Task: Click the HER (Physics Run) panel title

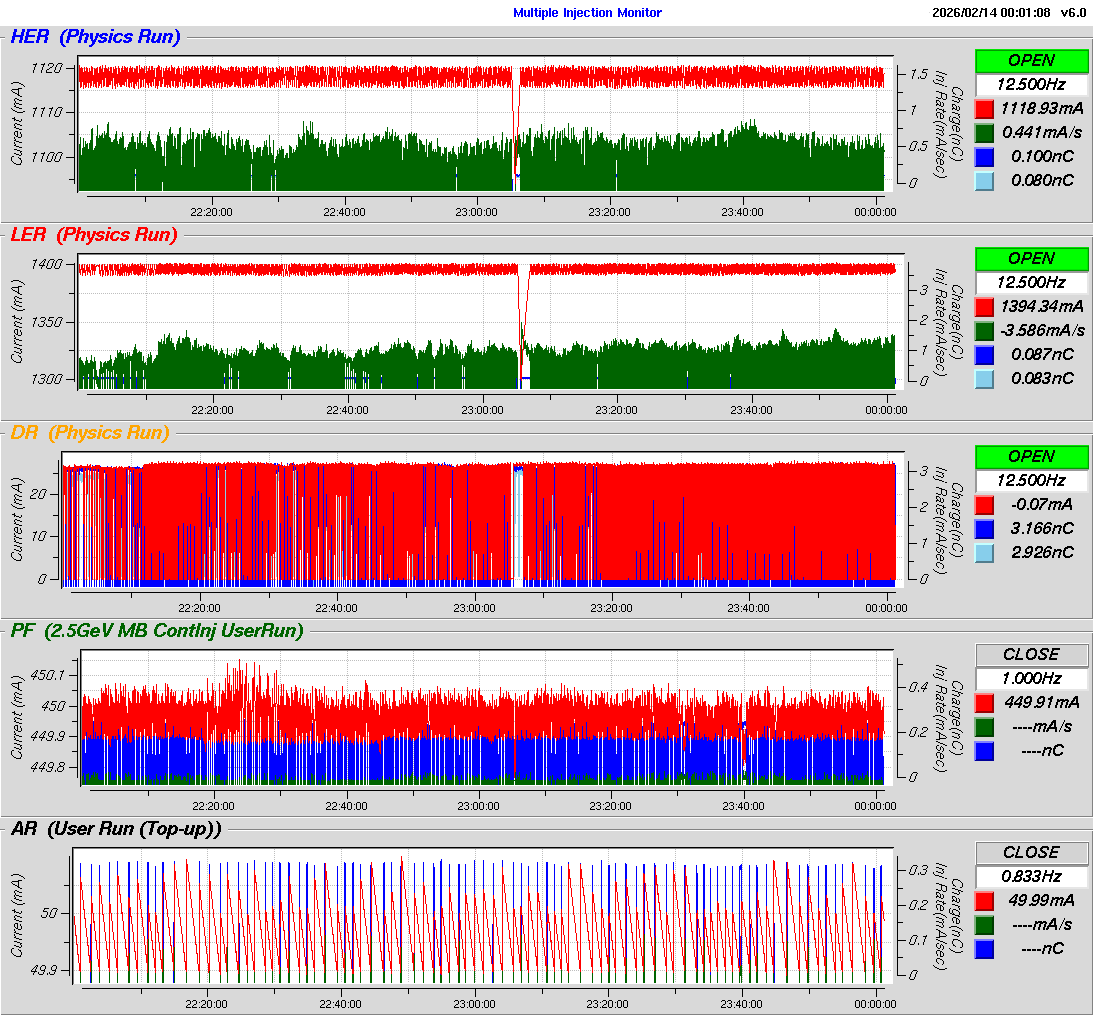Action: coord(95,37)
